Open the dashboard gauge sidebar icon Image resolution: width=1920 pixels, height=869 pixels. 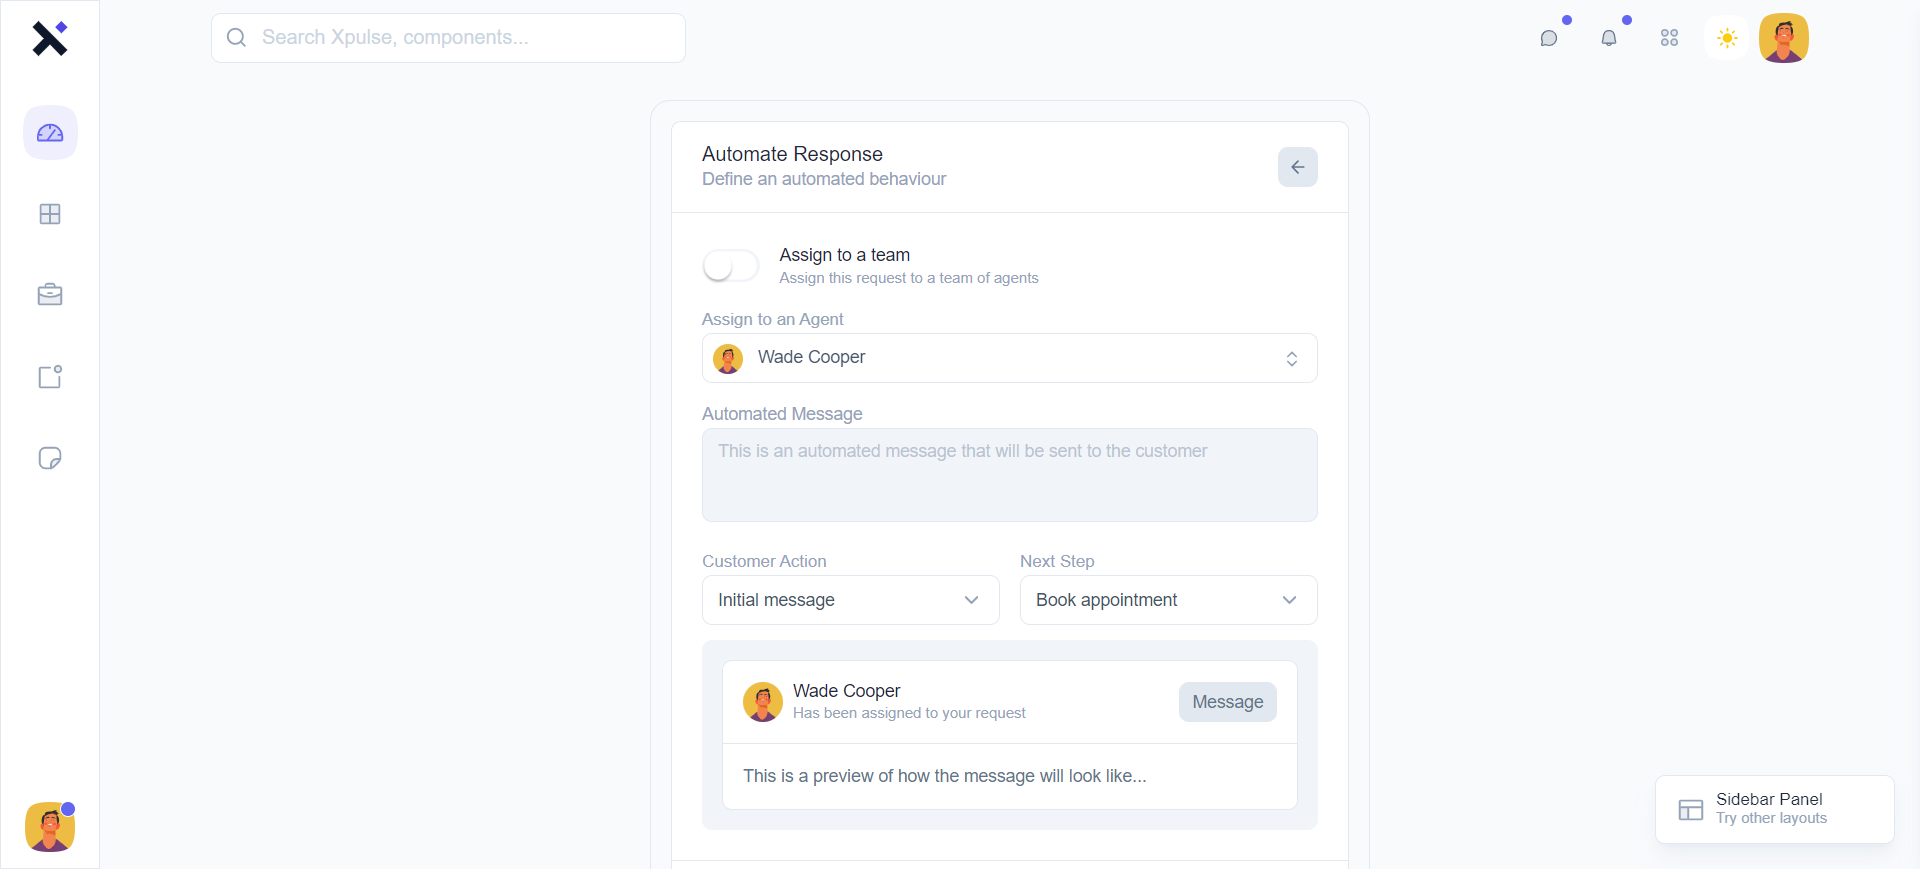50,133
